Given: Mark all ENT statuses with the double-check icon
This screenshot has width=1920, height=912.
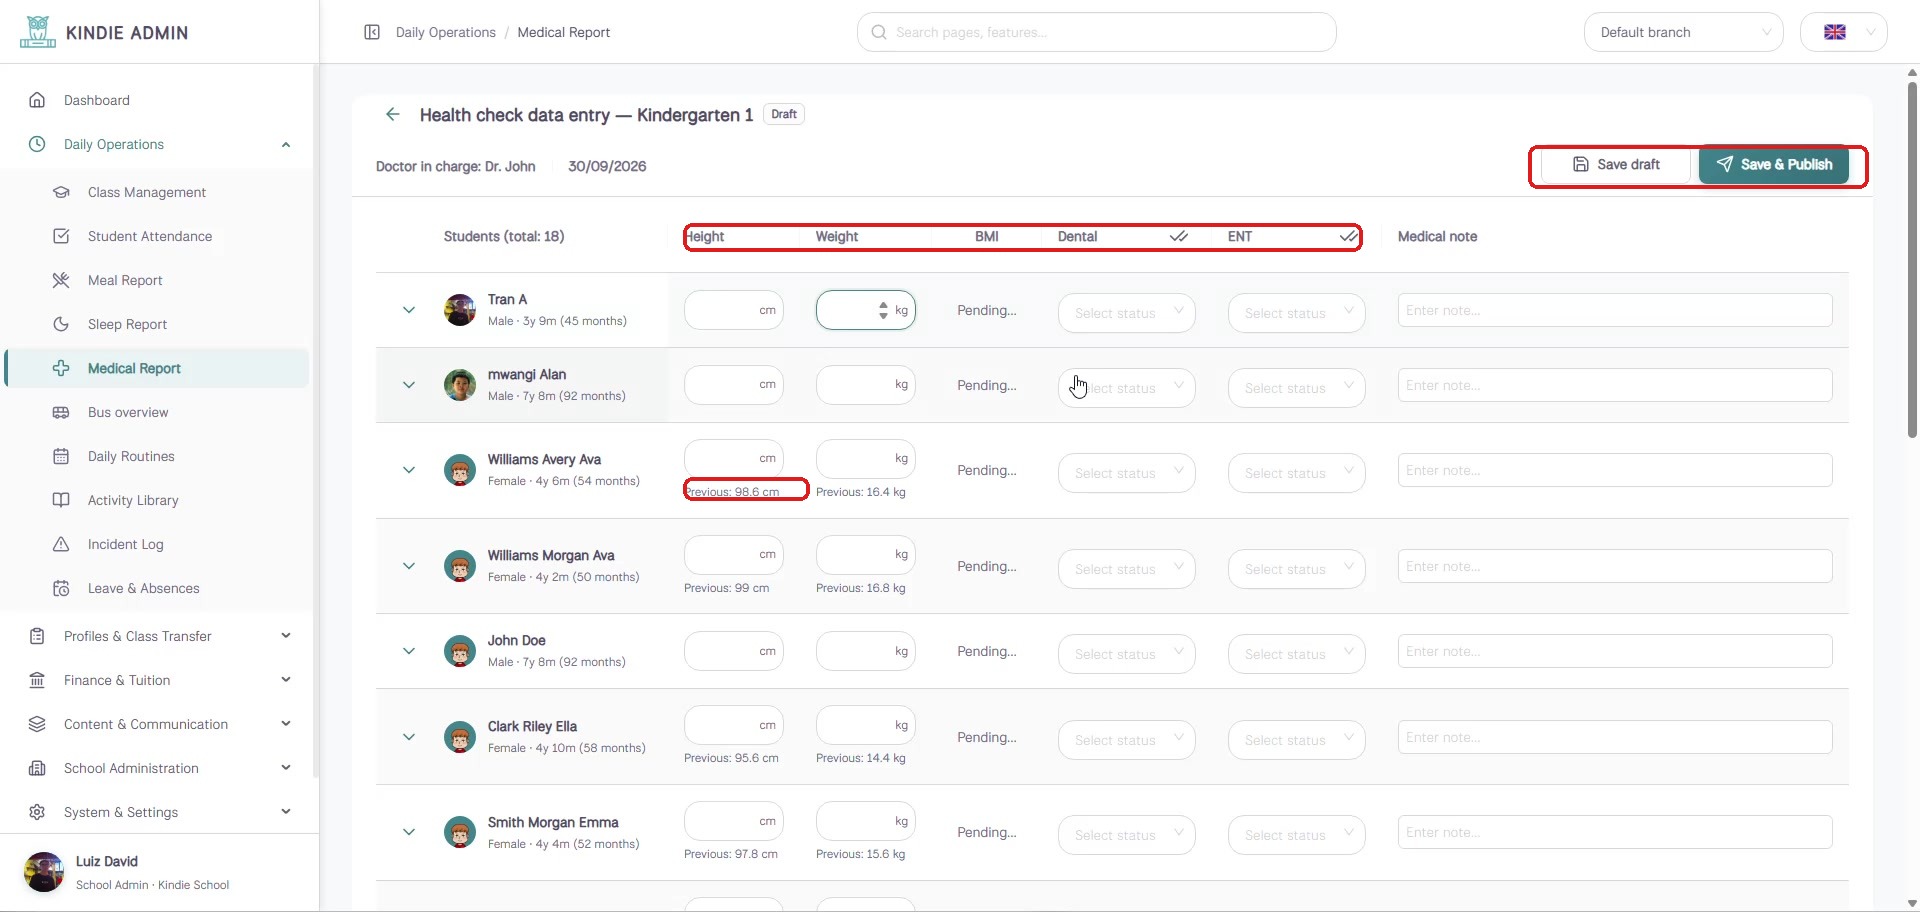Looking at the screenshot, I should point(1349,237).
